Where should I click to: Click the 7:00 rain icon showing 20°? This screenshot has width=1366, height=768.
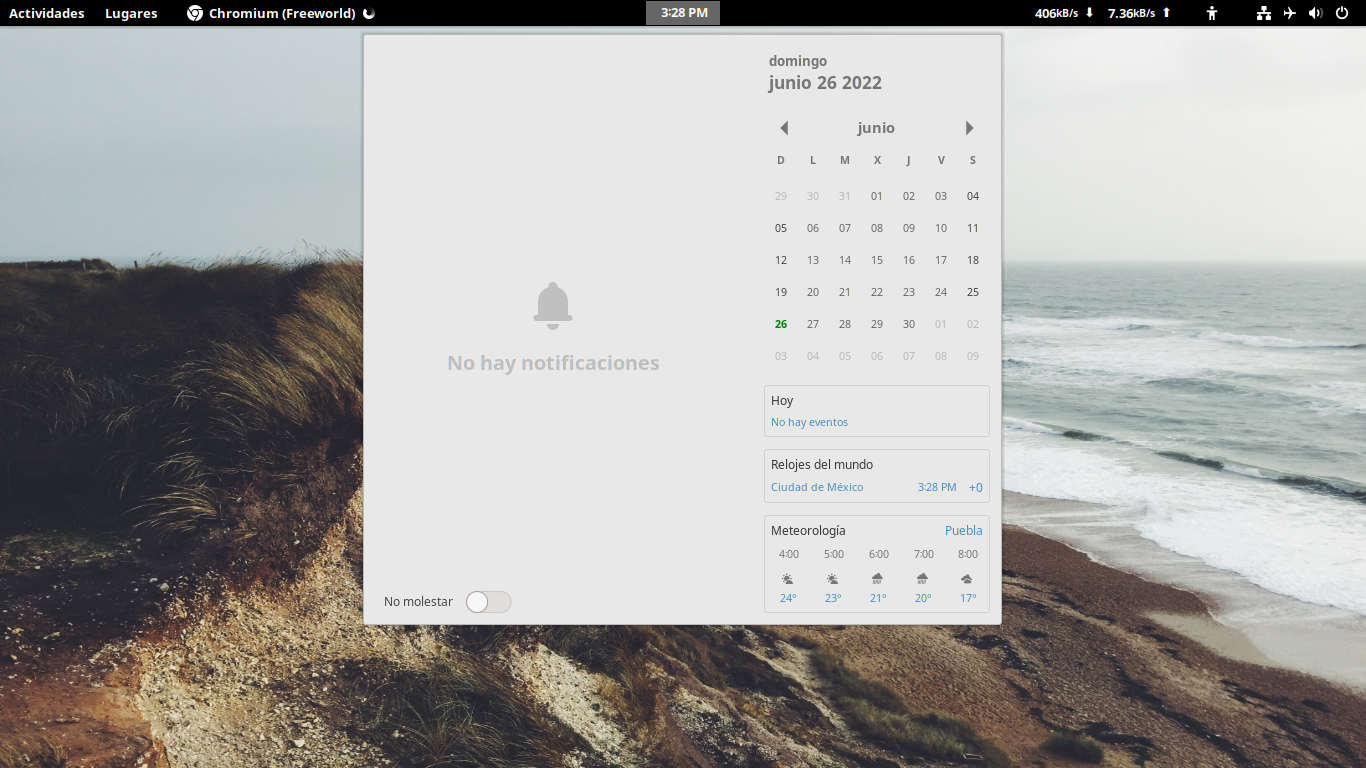(923, 579)
